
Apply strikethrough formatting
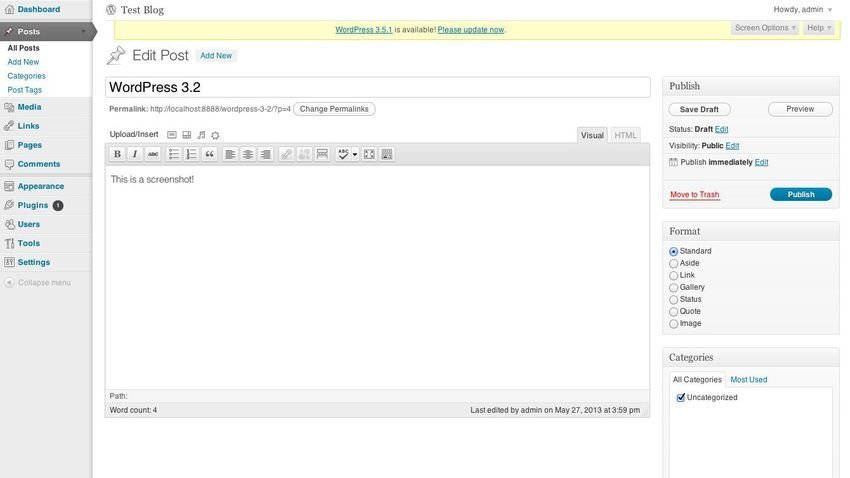pyautogui.click(x=153, y=154)
